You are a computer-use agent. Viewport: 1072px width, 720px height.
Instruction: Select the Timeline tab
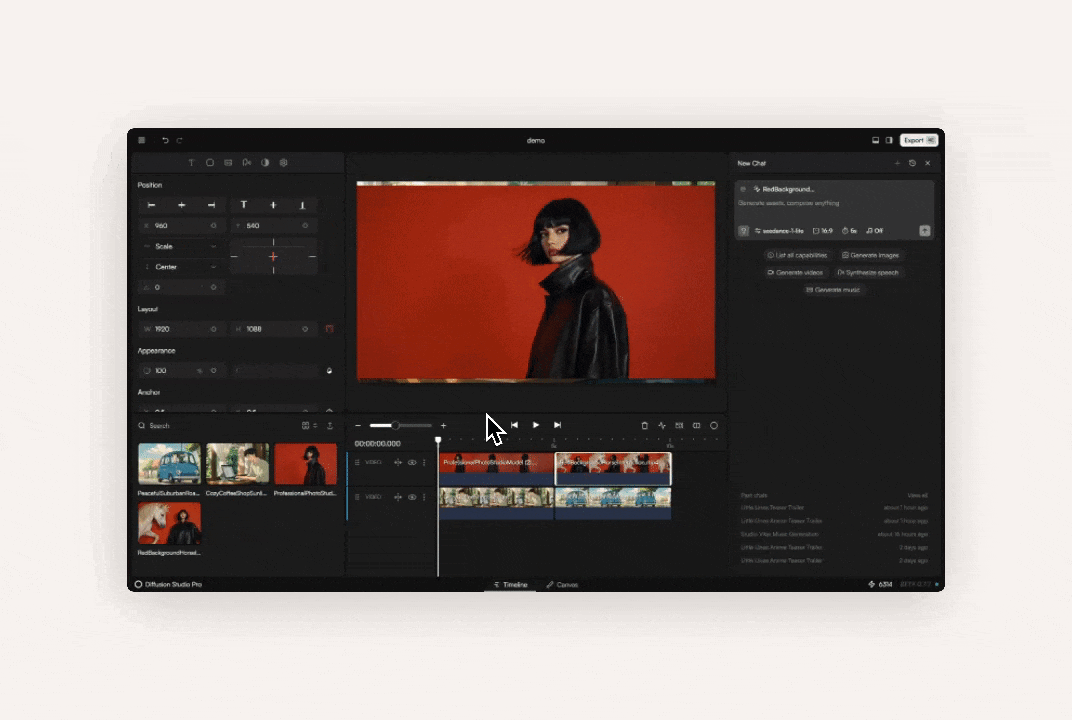511,585
